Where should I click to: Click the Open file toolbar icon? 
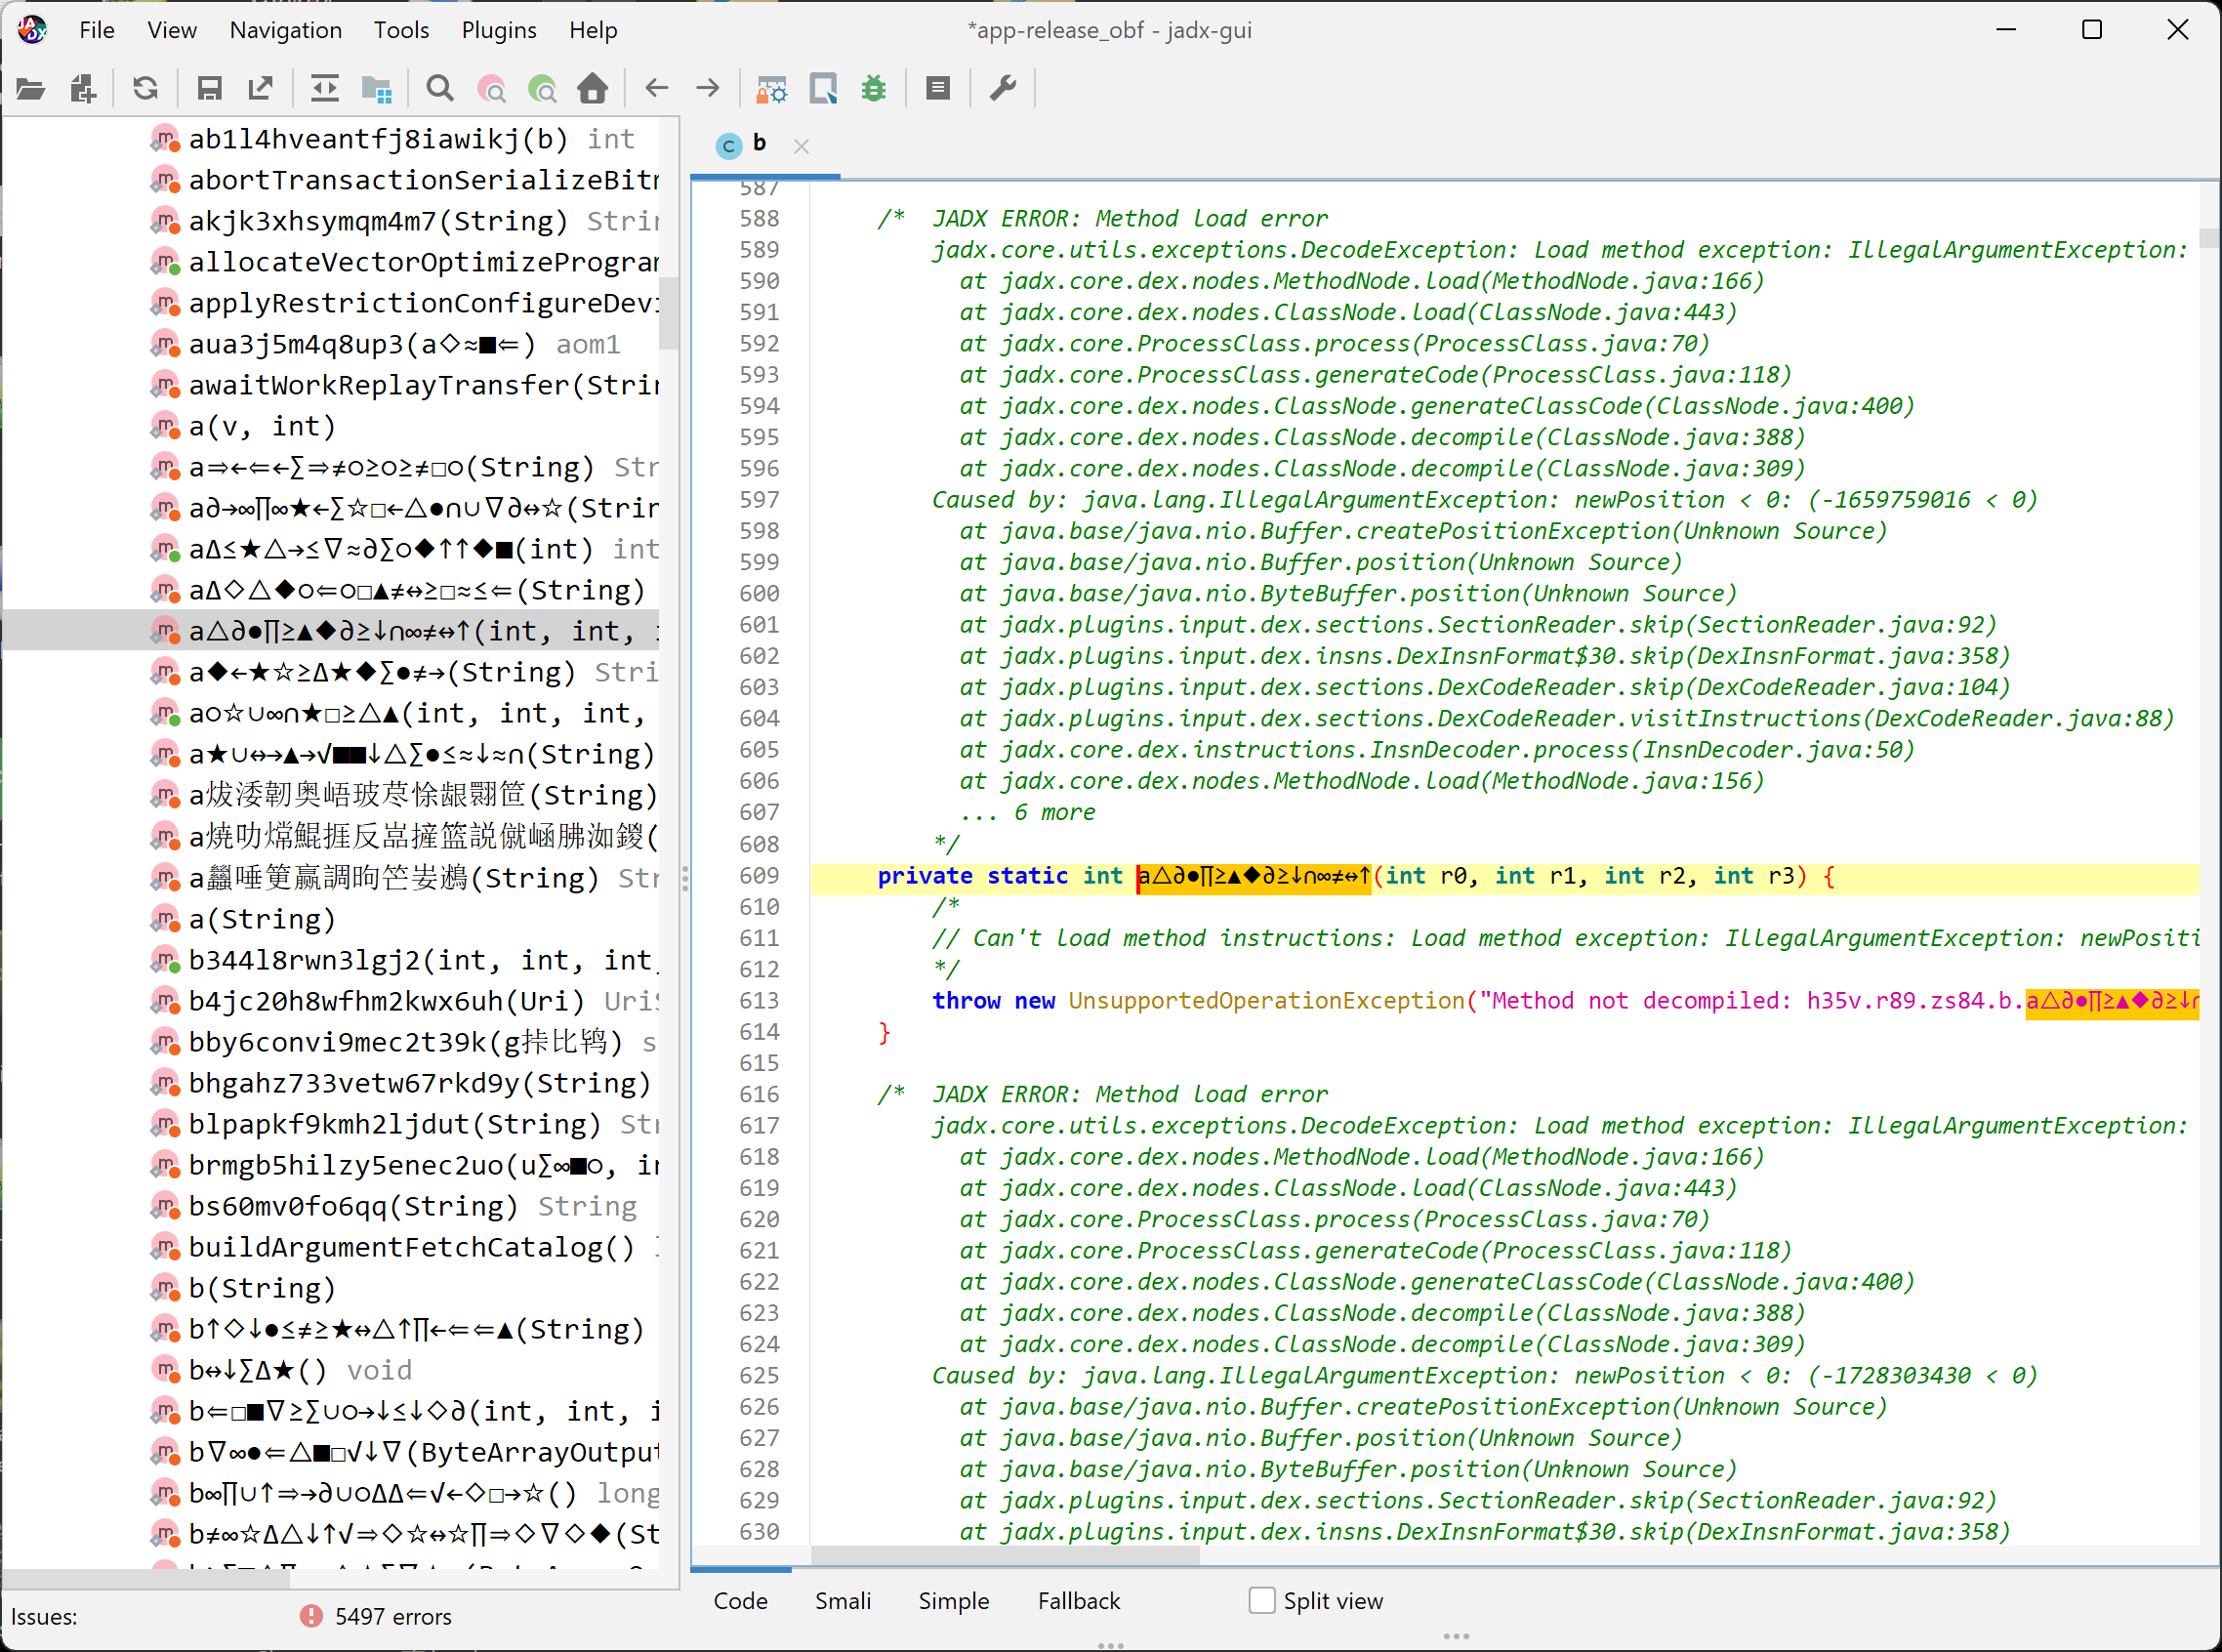31,89
